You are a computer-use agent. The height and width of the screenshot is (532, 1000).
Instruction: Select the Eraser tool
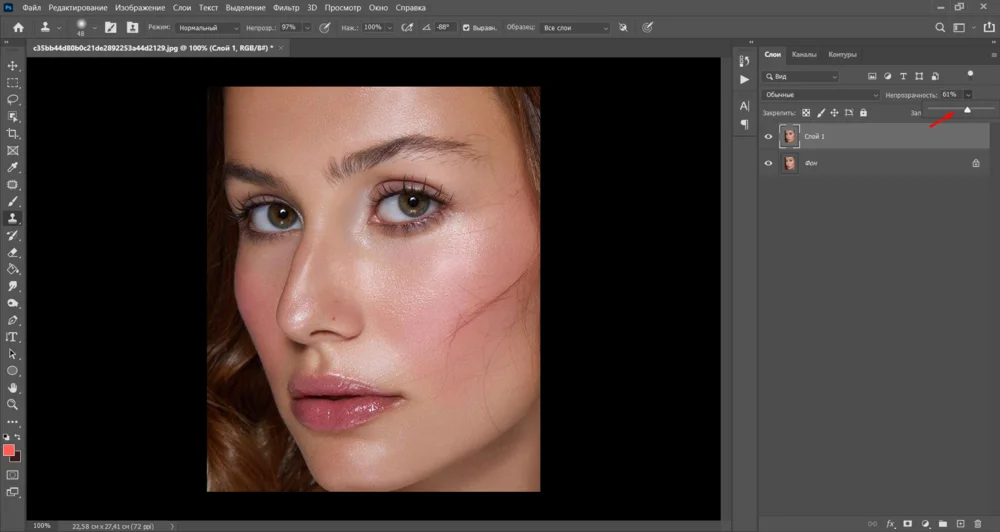pos(13,252)
